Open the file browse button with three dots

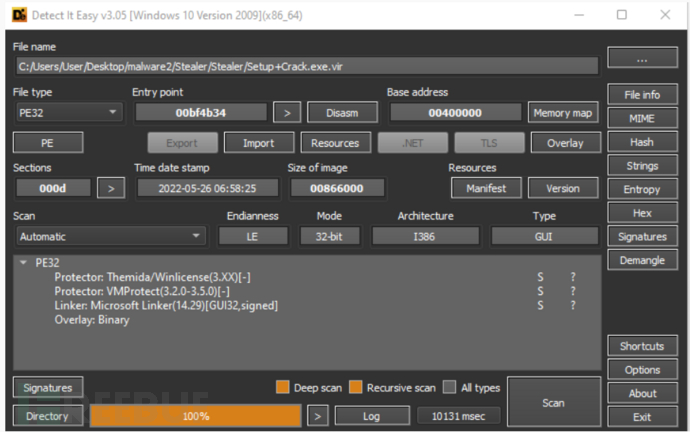642,58
